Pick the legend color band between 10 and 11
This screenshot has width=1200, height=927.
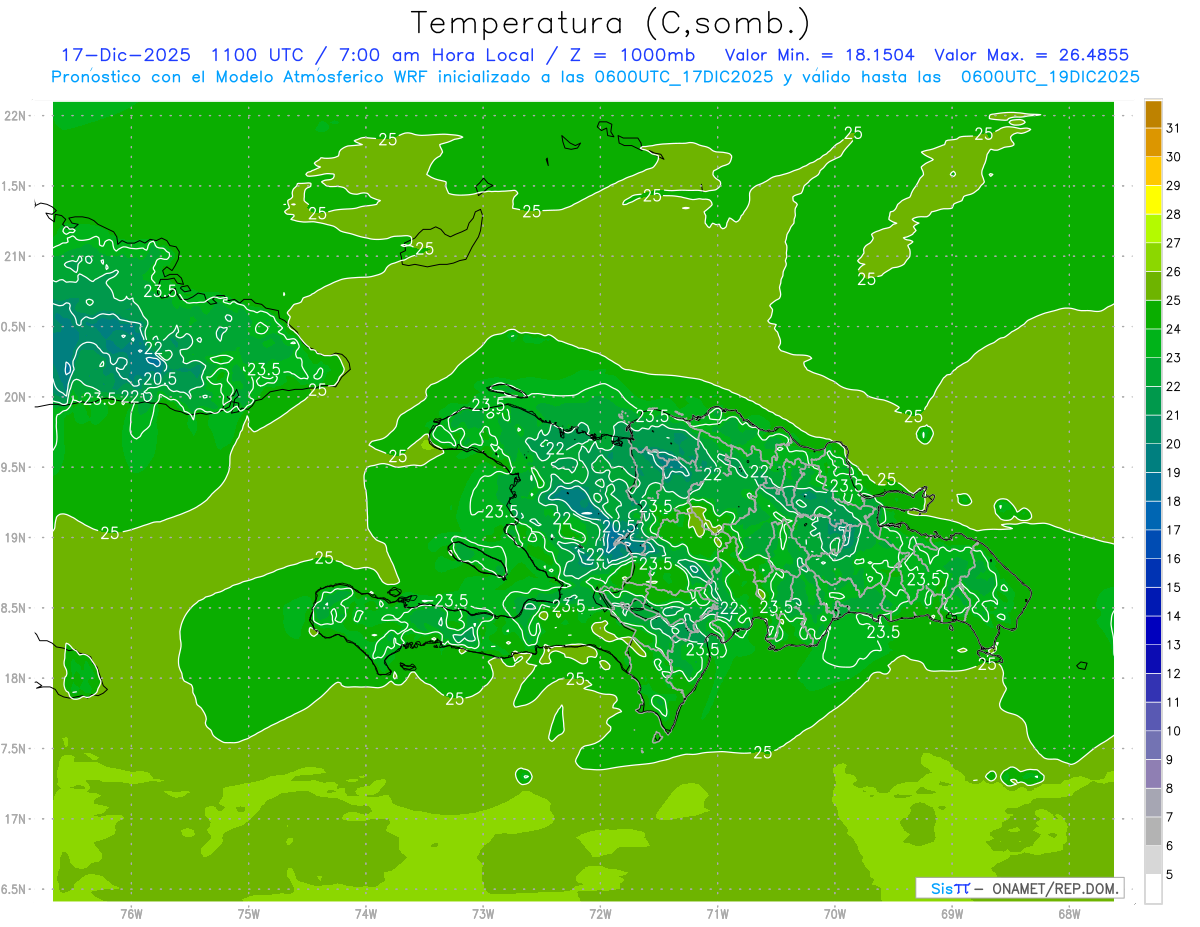click(1153, 717)
